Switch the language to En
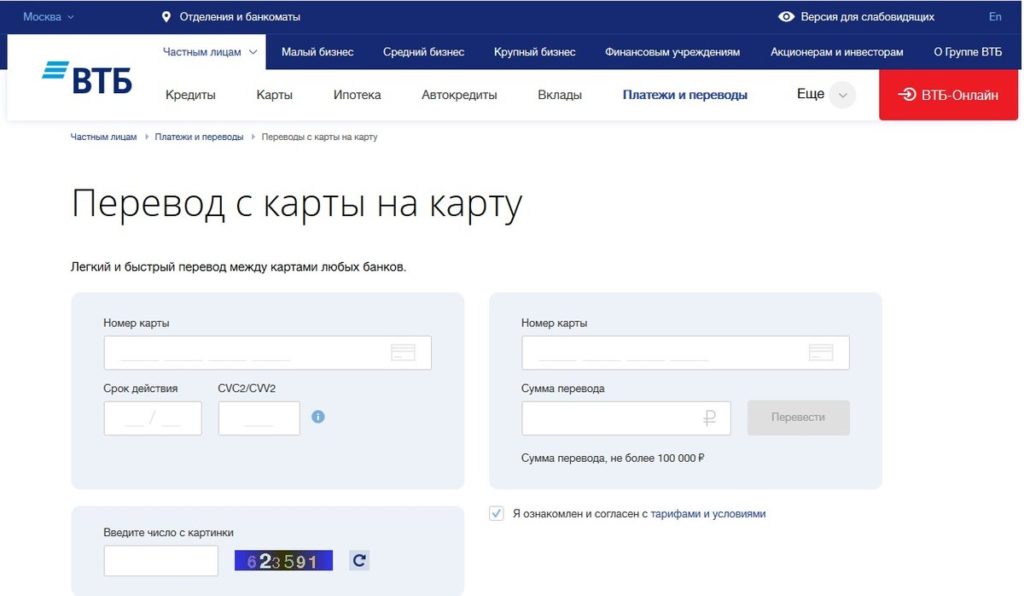This screenshot has height=596, width=1024. coord(995,17)
